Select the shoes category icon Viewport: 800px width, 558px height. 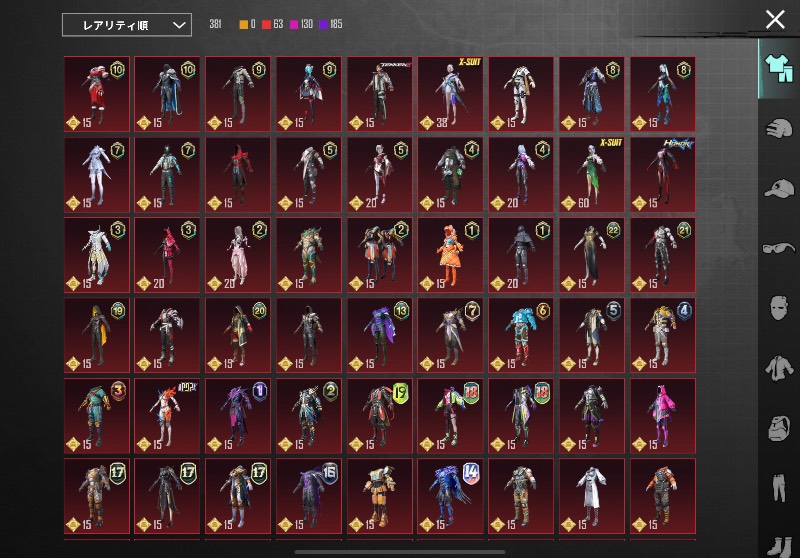779,546
